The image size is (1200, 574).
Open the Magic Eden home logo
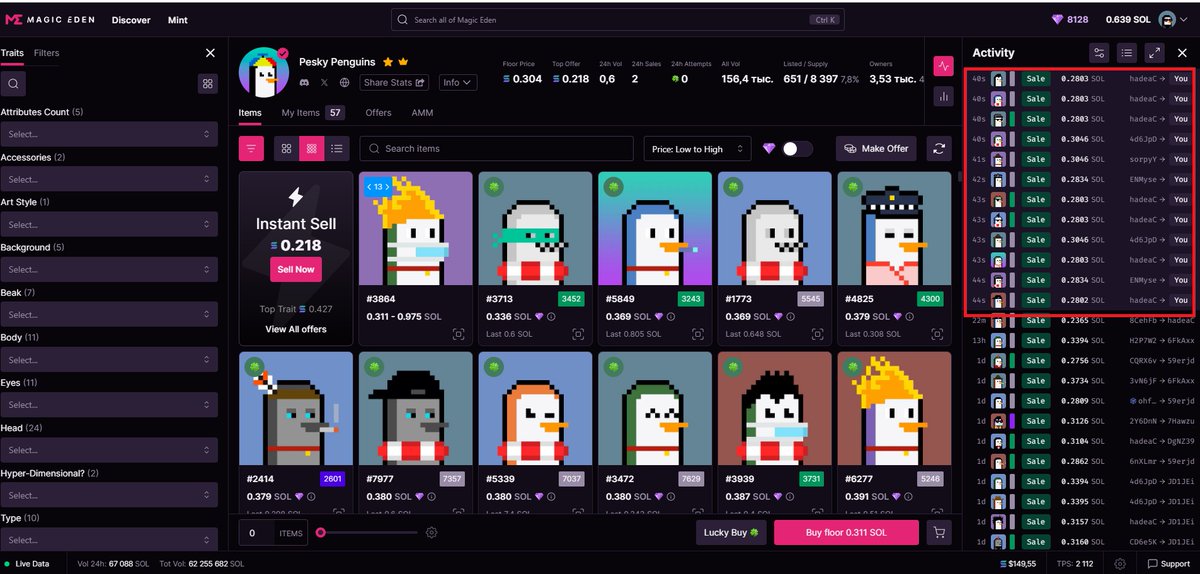pos(50,19)
